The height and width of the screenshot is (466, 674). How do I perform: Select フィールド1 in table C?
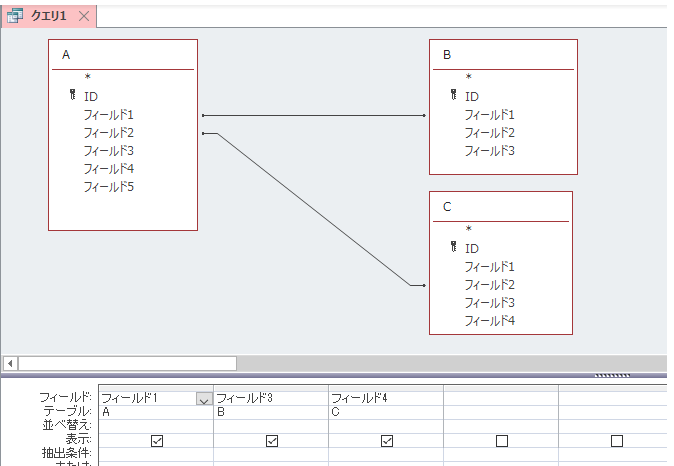coord(489,267)
